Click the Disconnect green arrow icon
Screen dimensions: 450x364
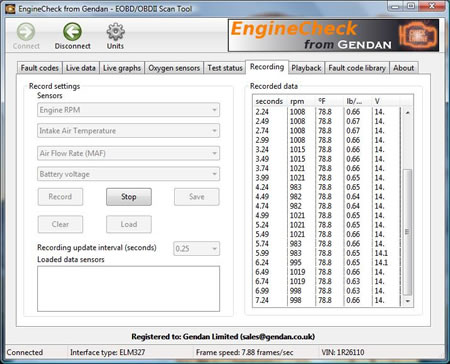[x=72, y=32]
